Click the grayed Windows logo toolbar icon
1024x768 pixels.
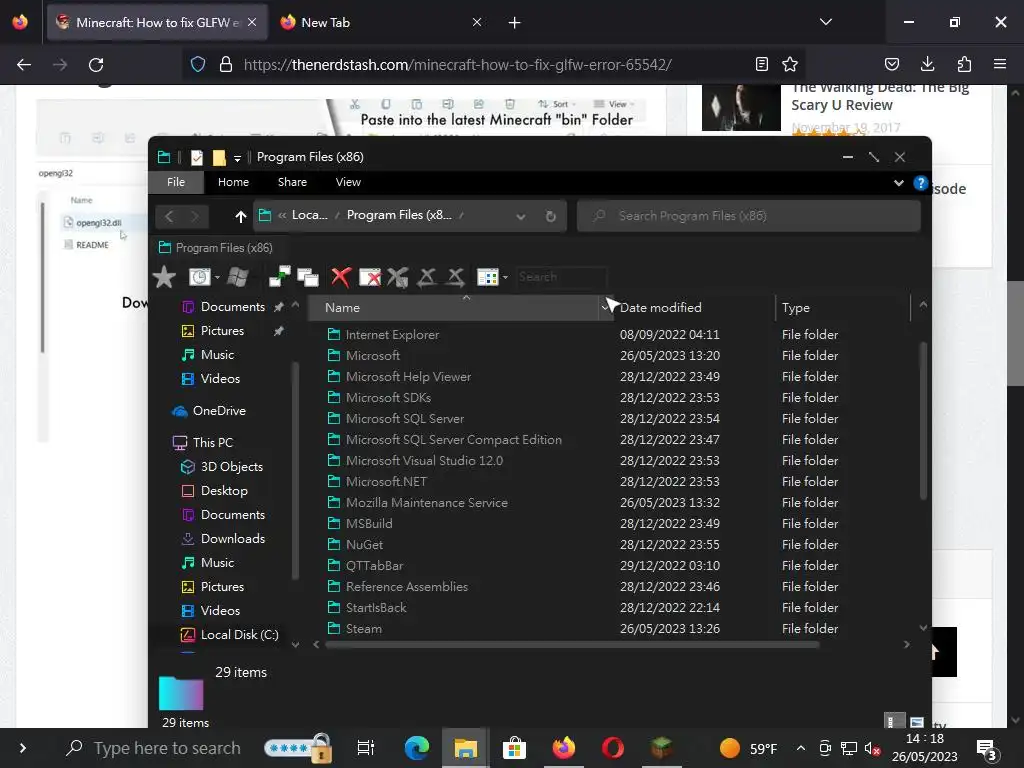238,277
